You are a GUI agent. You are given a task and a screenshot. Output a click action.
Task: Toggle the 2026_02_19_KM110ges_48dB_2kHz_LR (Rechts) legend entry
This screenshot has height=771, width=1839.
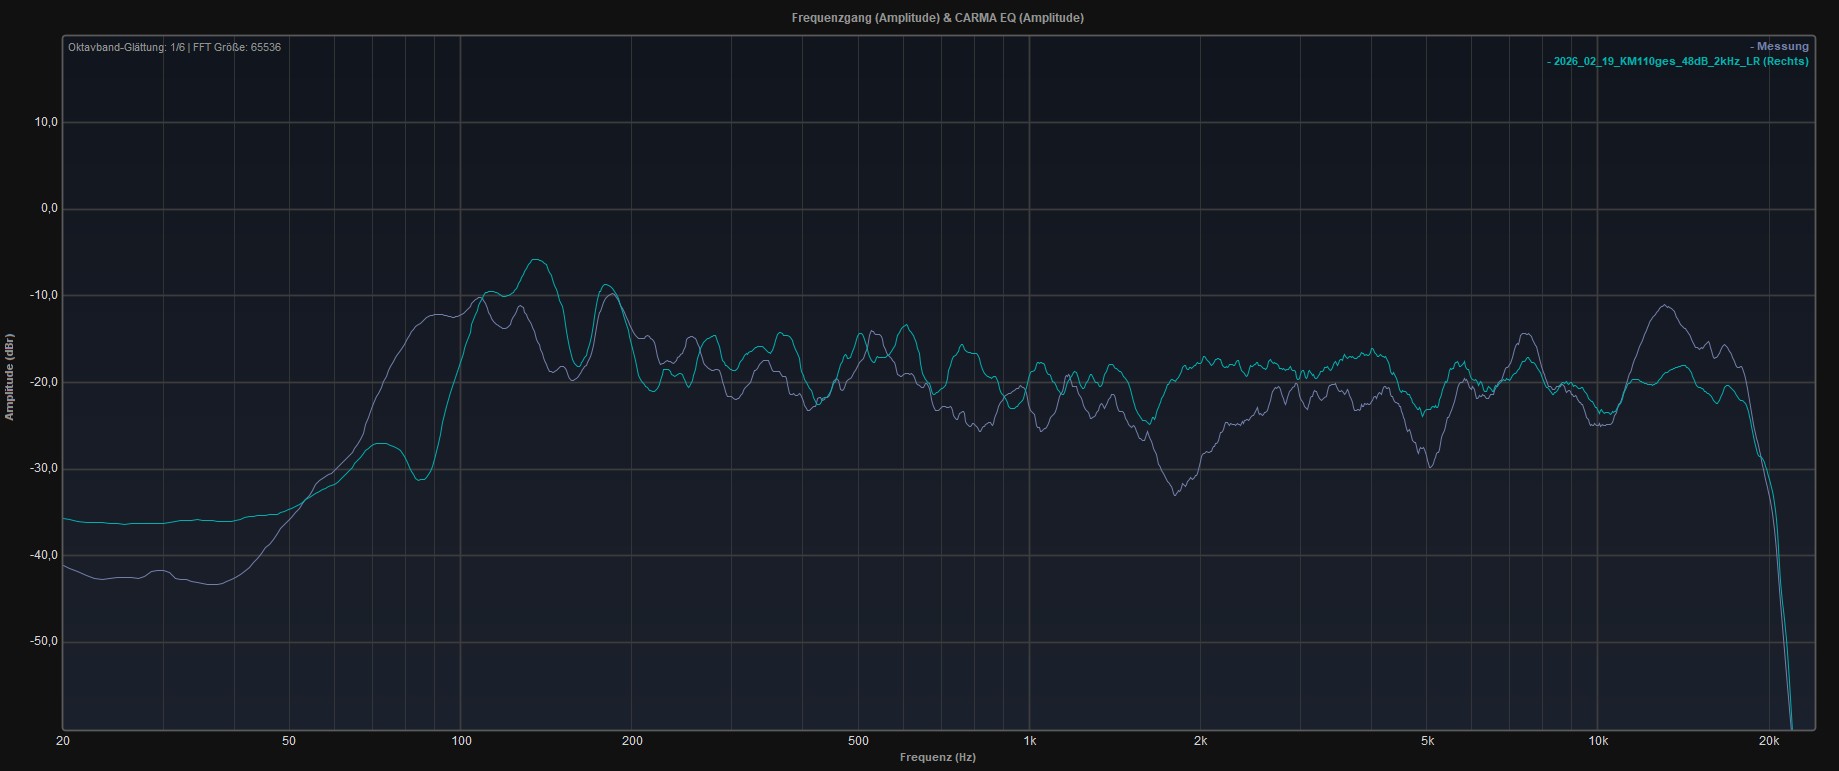click(x=1679, y=61)
